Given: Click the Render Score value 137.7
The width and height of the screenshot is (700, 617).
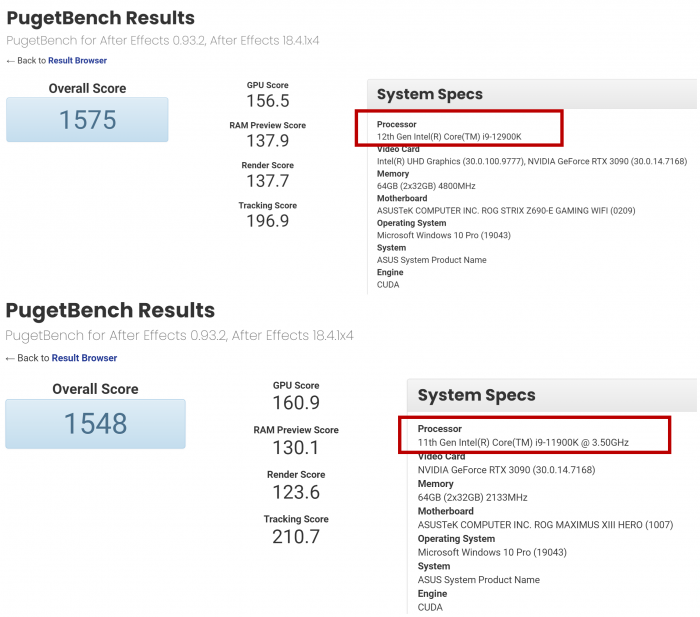Looking at the screenshot, I should (267, 181).
